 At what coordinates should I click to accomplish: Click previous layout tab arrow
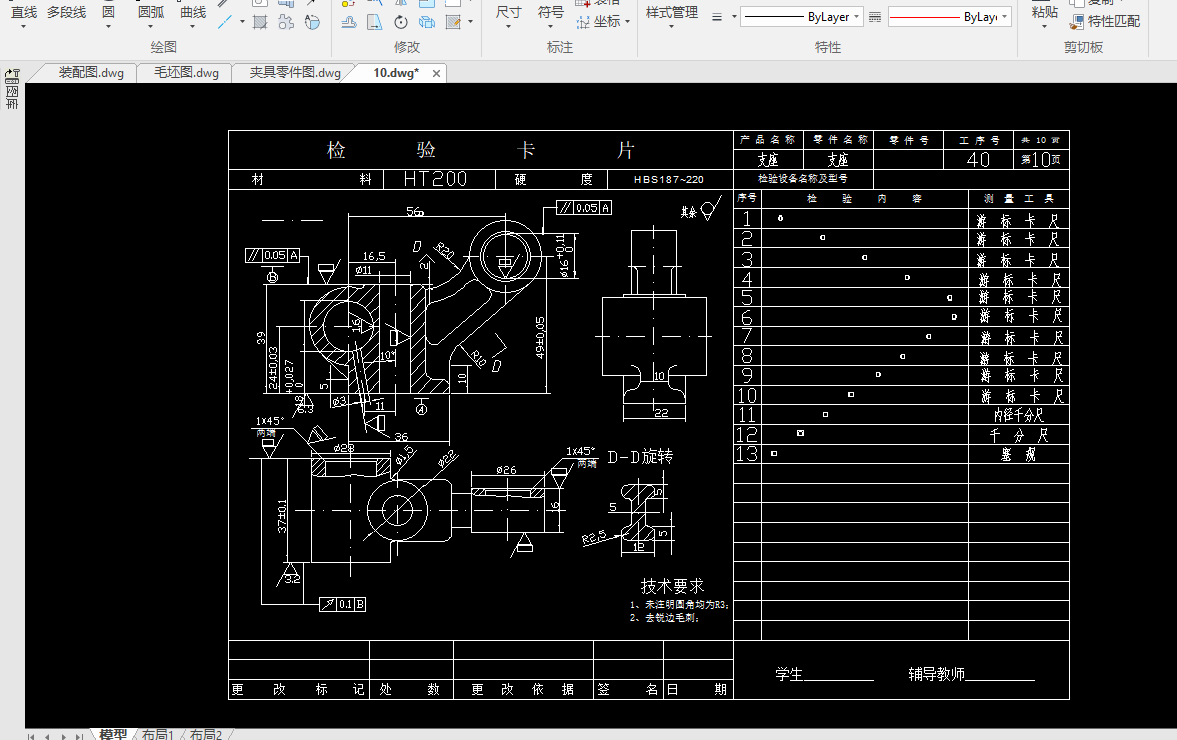(47, 736)
